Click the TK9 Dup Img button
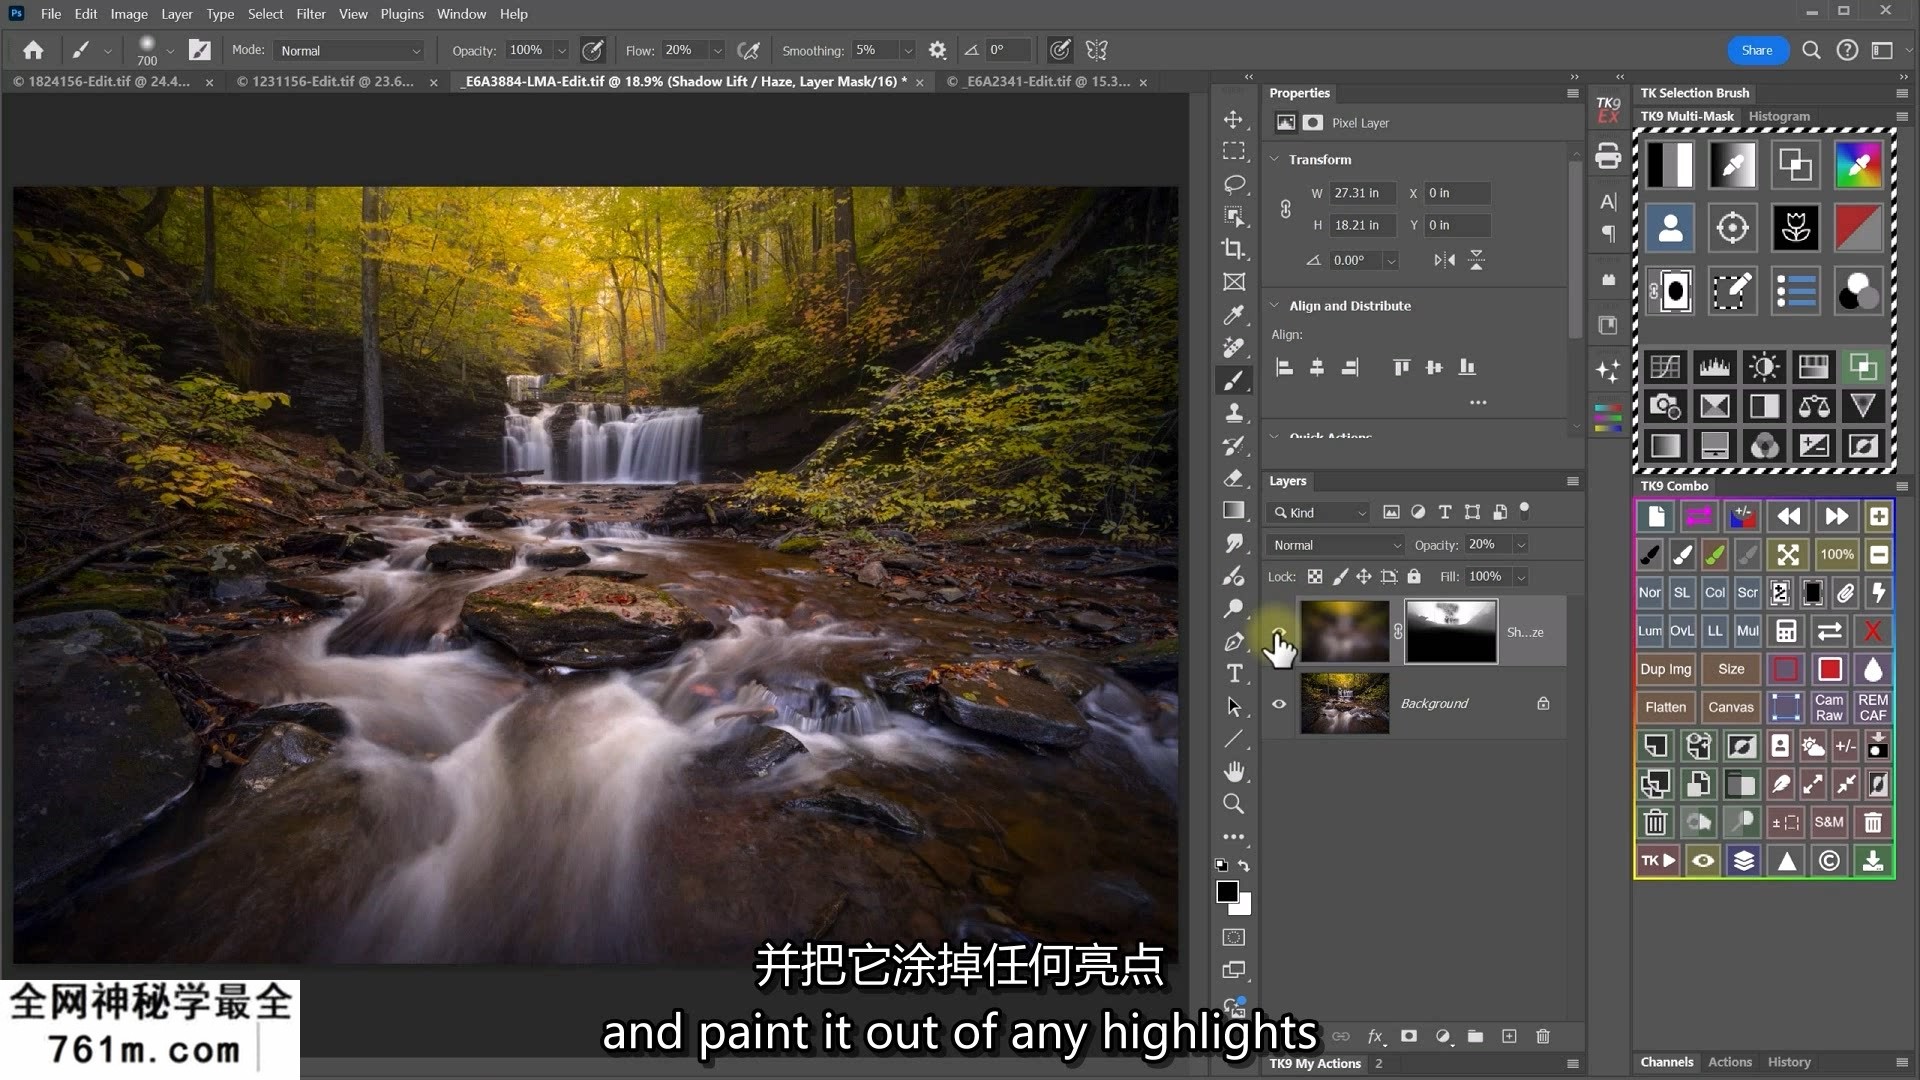This screenshot has height=1080, width=1920. pyautogui.click(x=1666, y=669)
